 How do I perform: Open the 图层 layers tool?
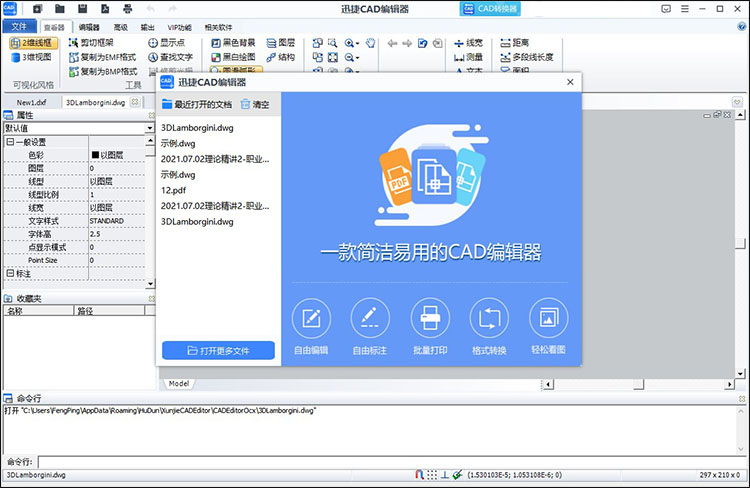coord(281,43)
